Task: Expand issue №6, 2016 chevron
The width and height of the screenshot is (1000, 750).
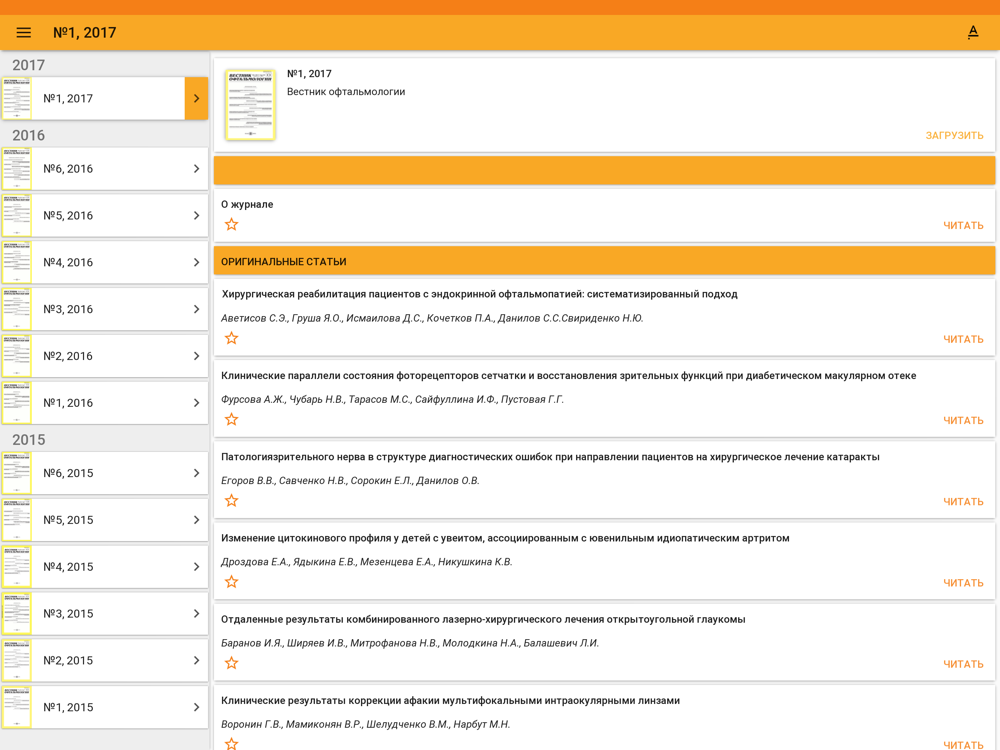Action: pos(196,168)
